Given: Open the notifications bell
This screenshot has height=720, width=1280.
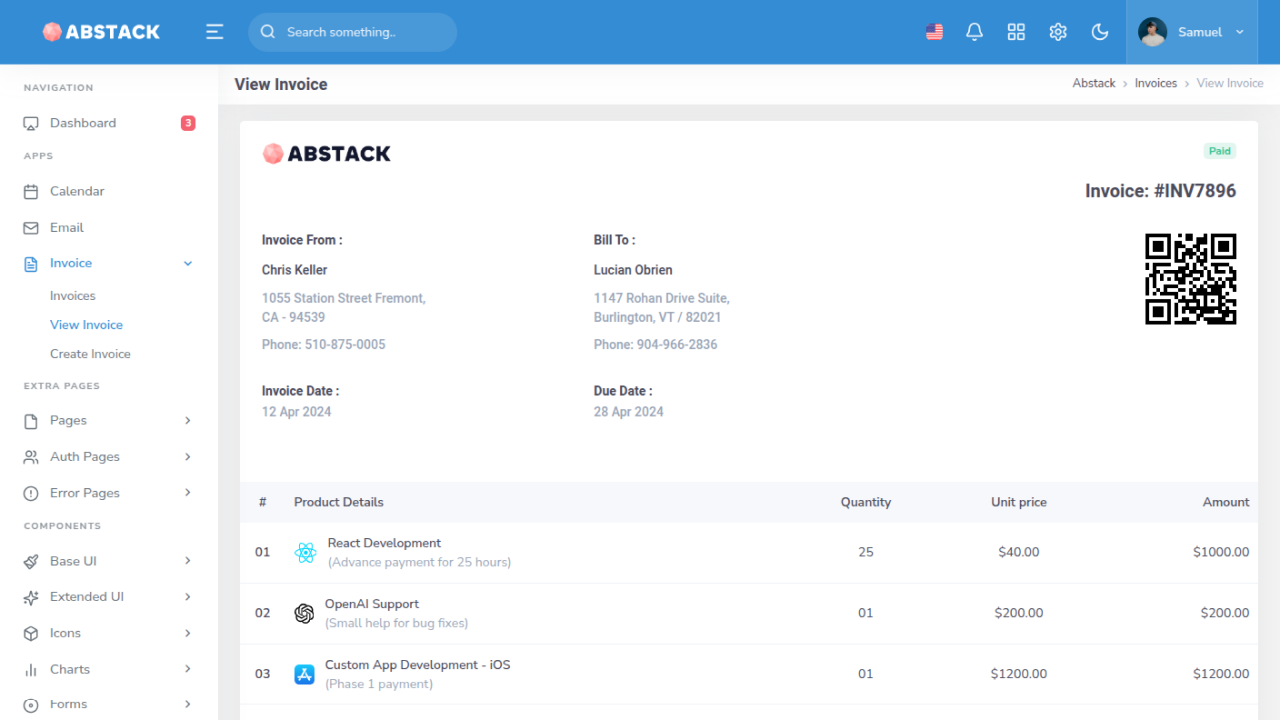Looking at the screenshot, I should [974, 32].
